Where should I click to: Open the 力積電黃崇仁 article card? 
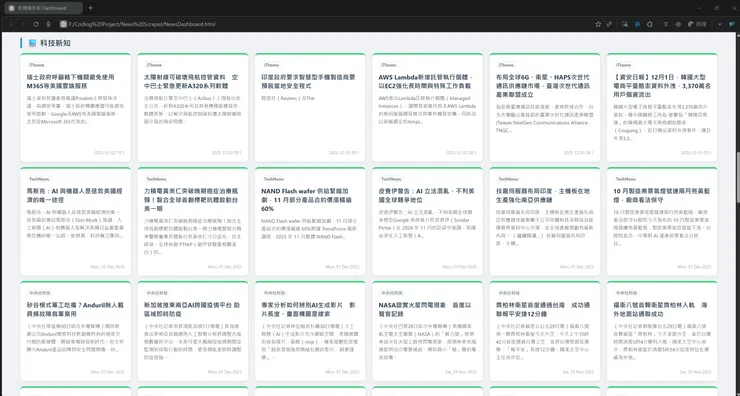tap(193, 221)
